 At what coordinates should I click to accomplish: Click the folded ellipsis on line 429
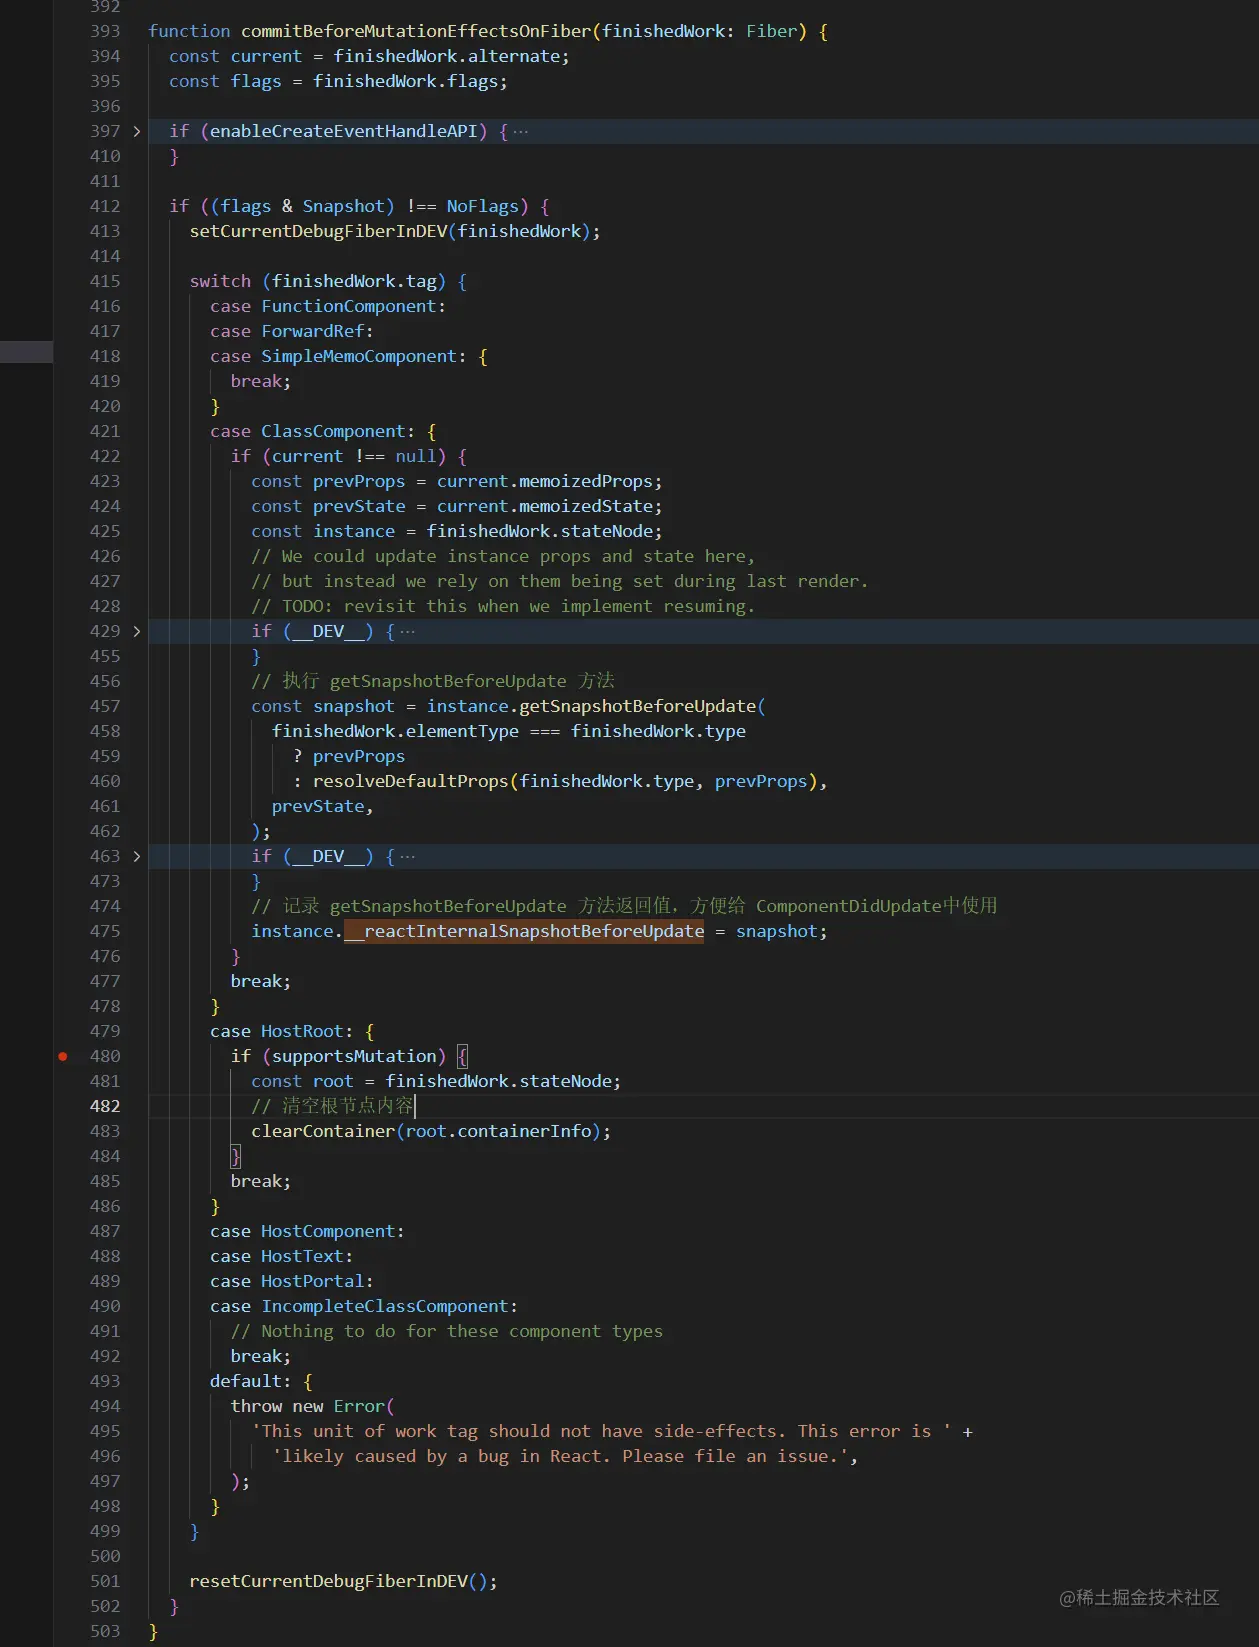(407, 631)
